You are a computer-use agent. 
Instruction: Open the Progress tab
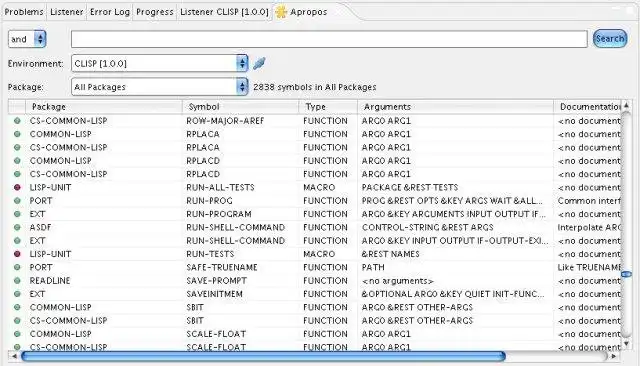click(x=155, y=12)
